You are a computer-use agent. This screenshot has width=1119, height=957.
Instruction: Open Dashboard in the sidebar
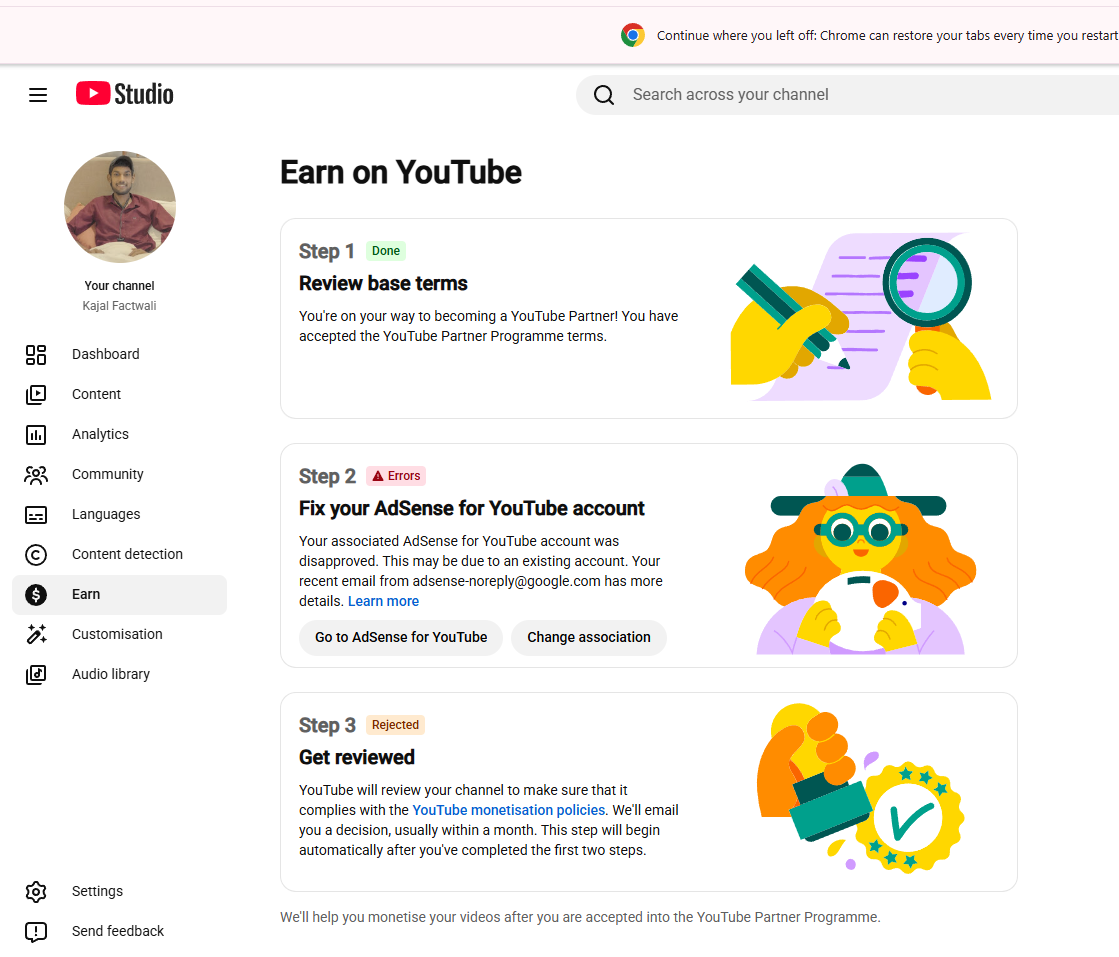click(119, 355)
